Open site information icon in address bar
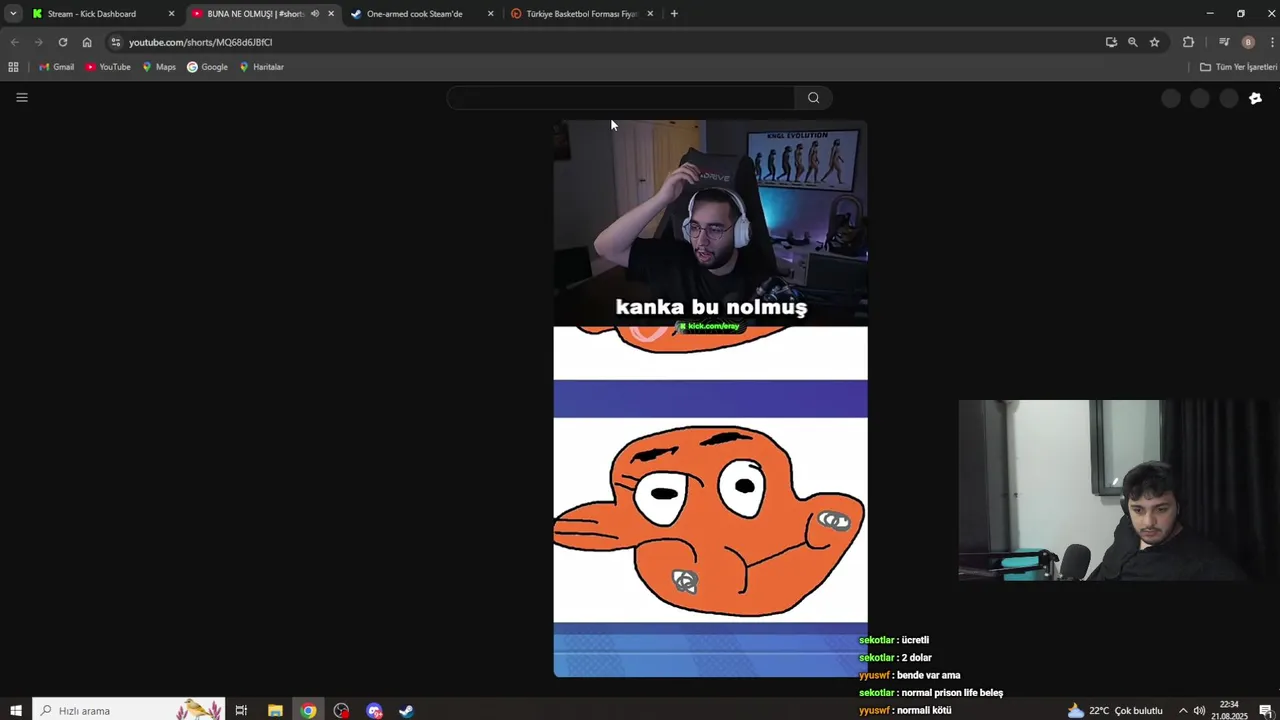 point(116,42)
